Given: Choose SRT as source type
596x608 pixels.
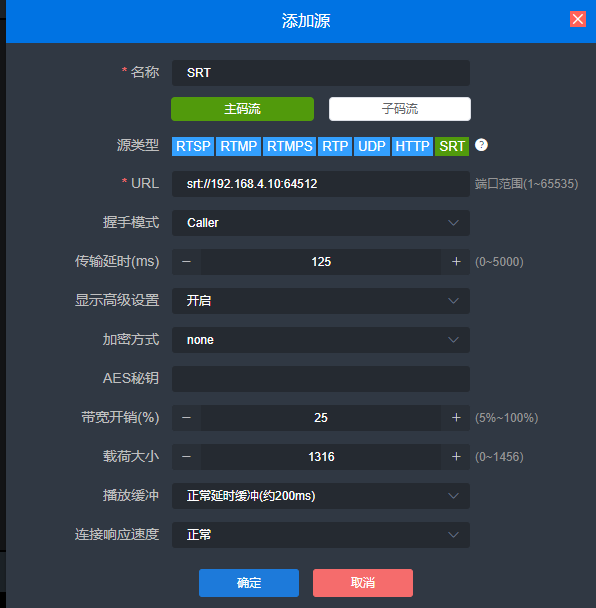Looking at the screenshot, I should point(452,147).
